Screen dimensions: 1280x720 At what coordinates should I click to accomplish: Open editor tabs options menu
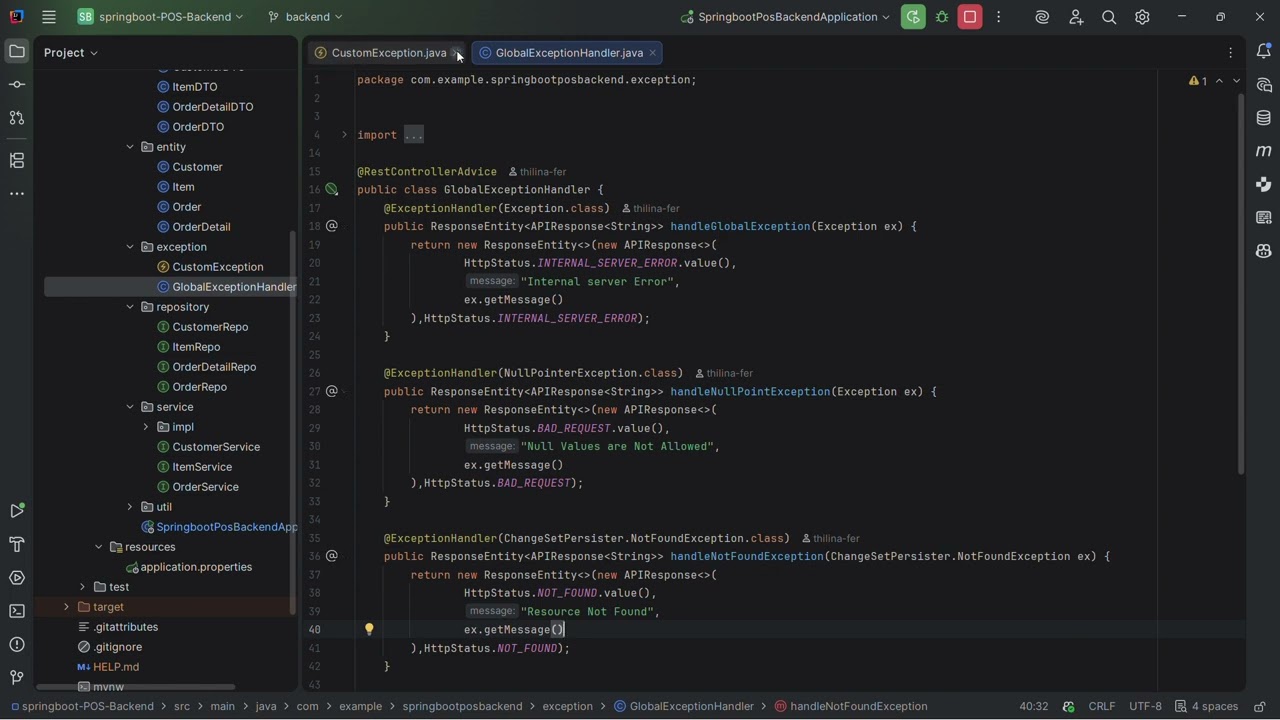(x=1231, y=53)
